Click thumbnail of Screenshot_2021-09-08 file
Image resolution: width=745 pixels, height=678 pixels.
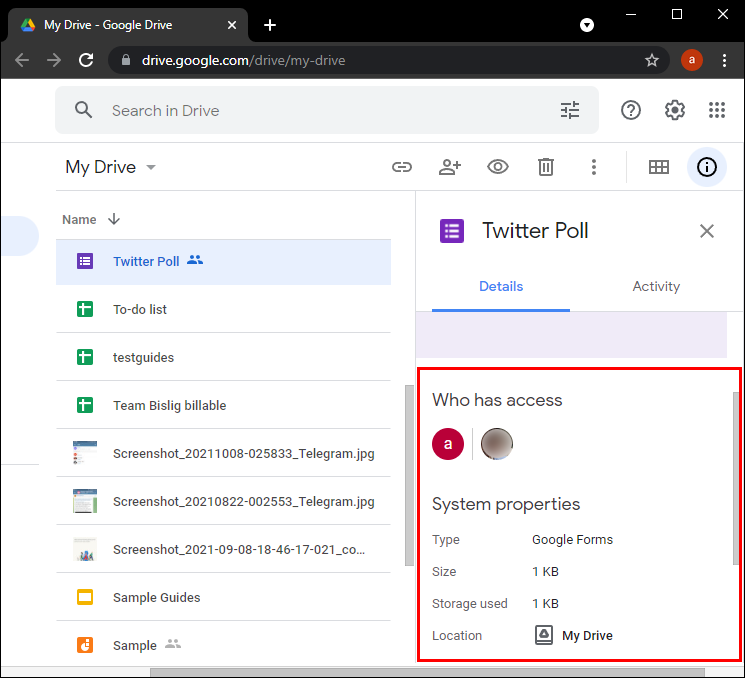85,549
